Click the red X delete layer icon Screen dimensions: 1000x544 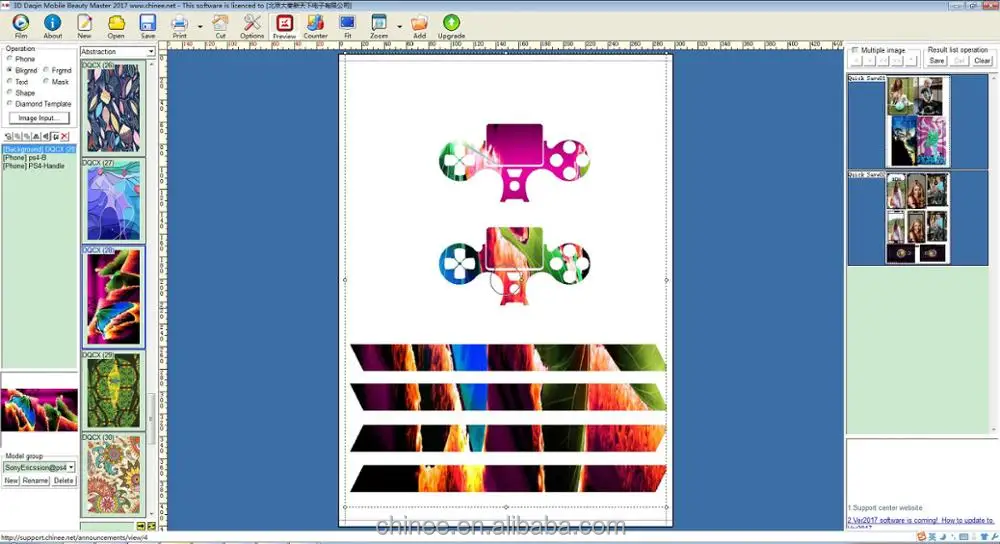64,136
